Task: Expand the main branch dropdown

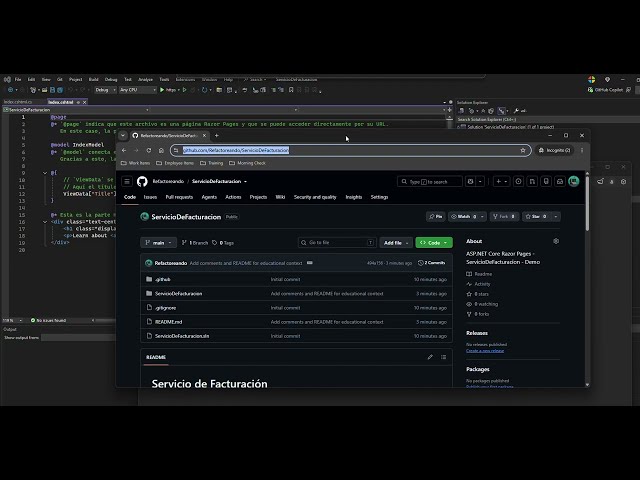Action: pos(158,242)
